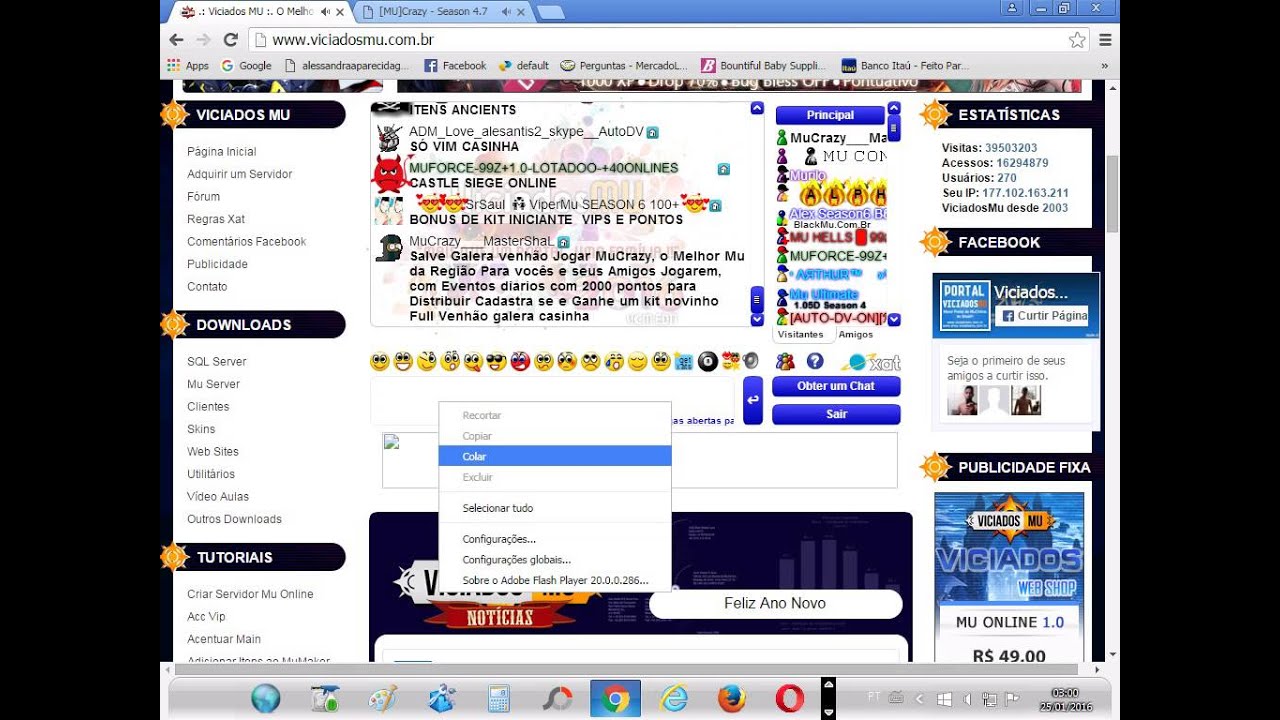
Task: Go back using browser back arrow
Action: 177,40
